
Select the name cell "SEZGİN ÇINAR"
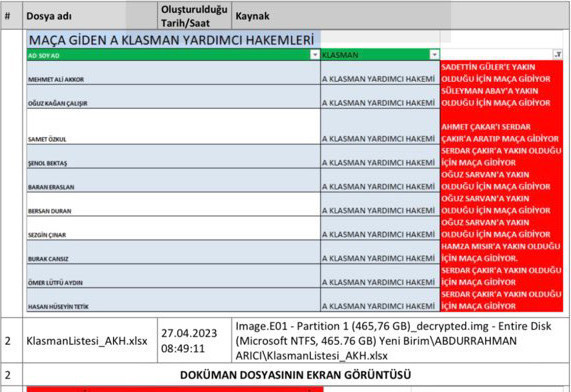[x=173, y=228]
